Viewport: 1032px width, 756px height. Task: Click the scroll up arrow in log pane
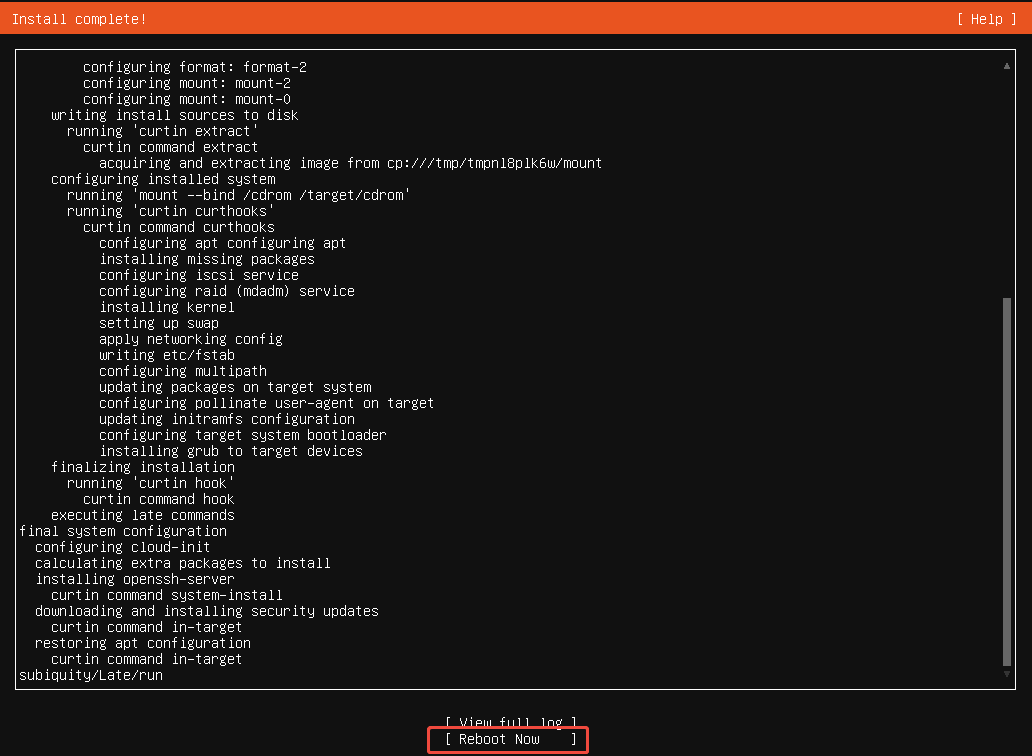click(x=1006, y=66)
